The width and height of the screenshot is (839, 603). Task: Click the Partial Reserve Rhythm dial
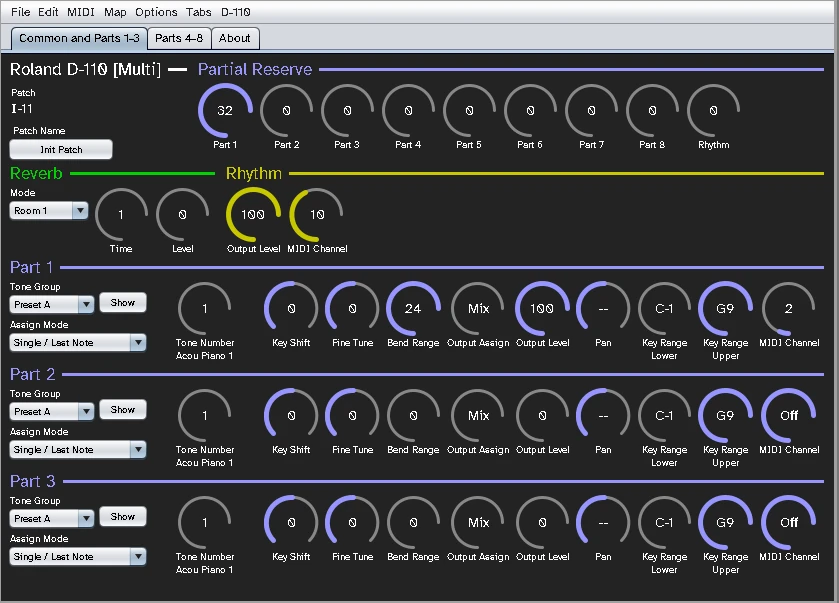713,110
